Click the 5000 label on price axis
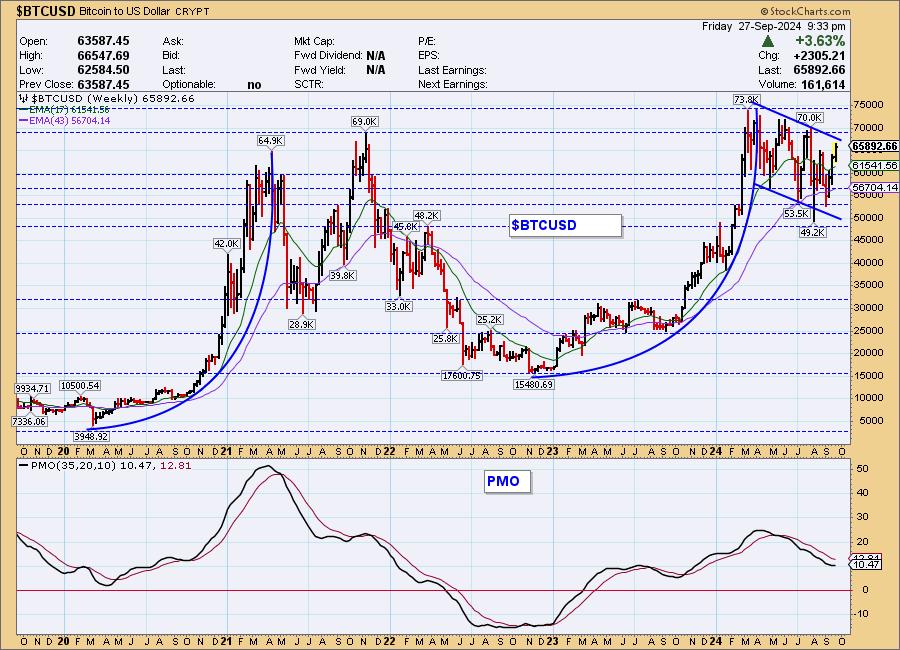Image resolution: width=900 pixels, height=650 pixels. click(x=871, y=420)
